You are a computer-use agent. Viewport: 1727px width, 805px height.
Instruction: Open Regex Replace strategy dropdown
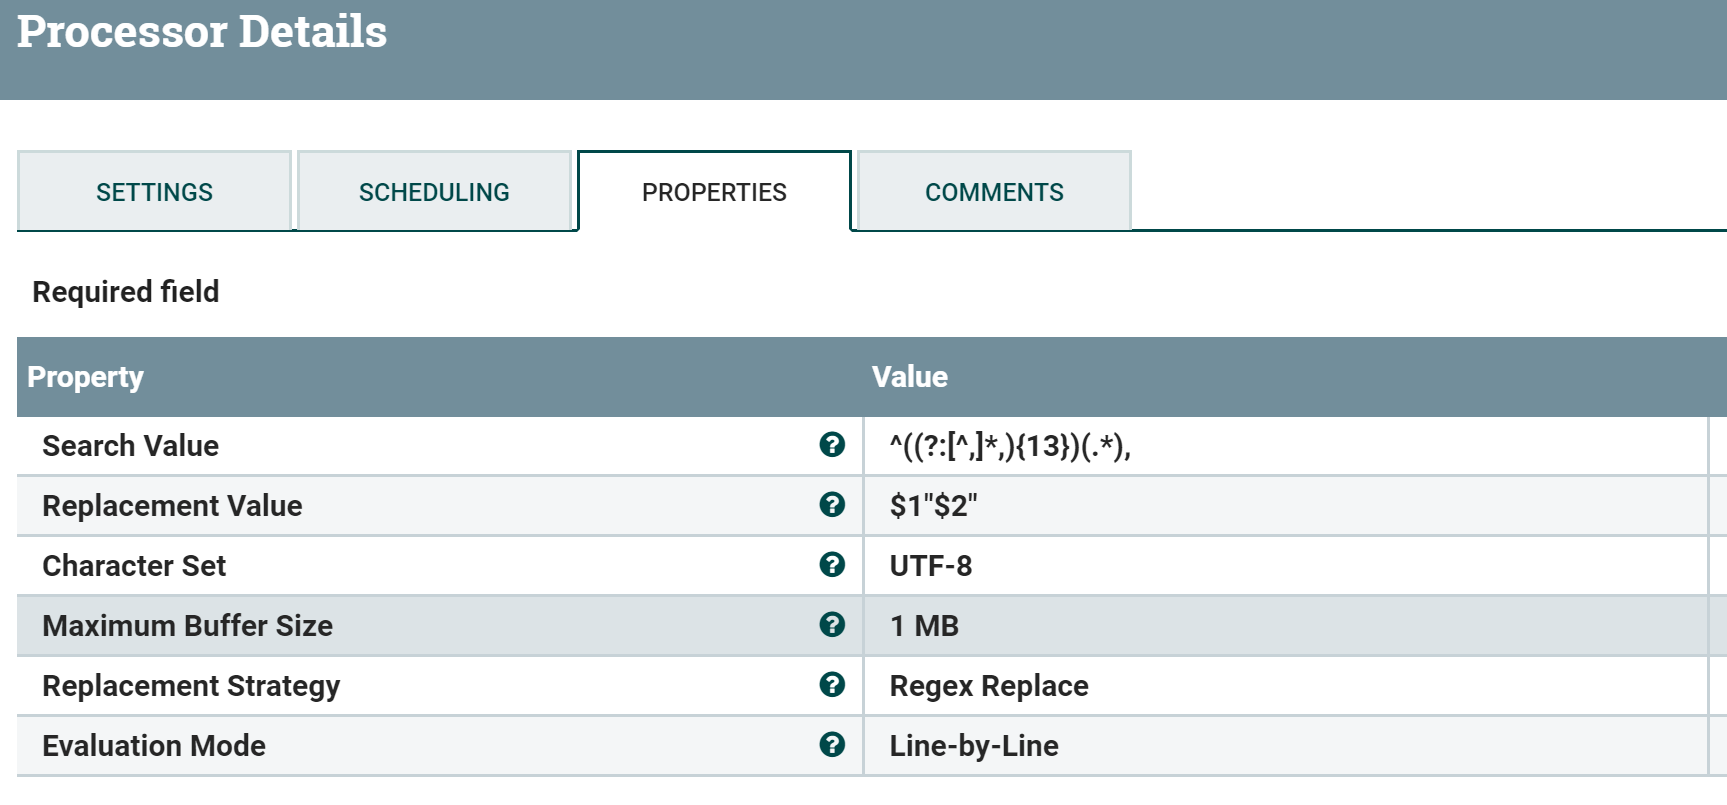pyautogui.click(x=988, y=686)
